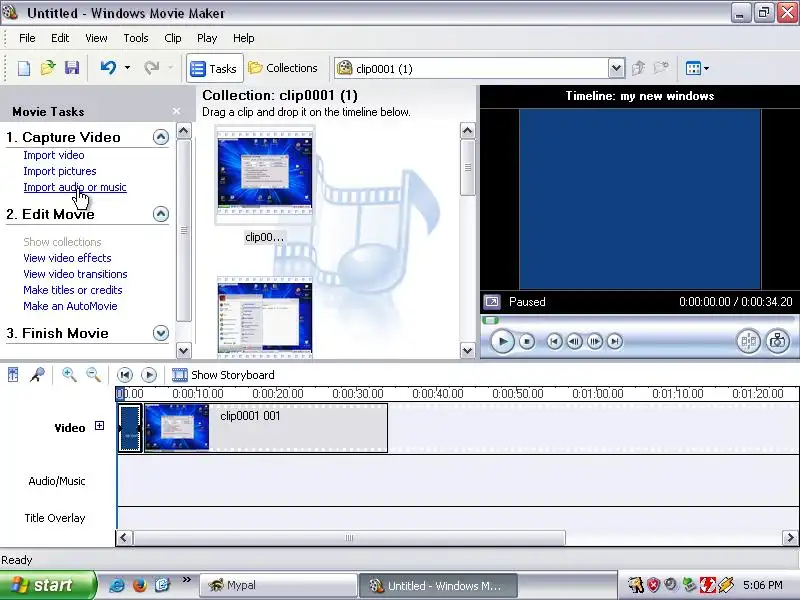Image resolution: width=800 pixels, height=600 pixels.
Task: Open the Play menu
Action: [207, 38]
